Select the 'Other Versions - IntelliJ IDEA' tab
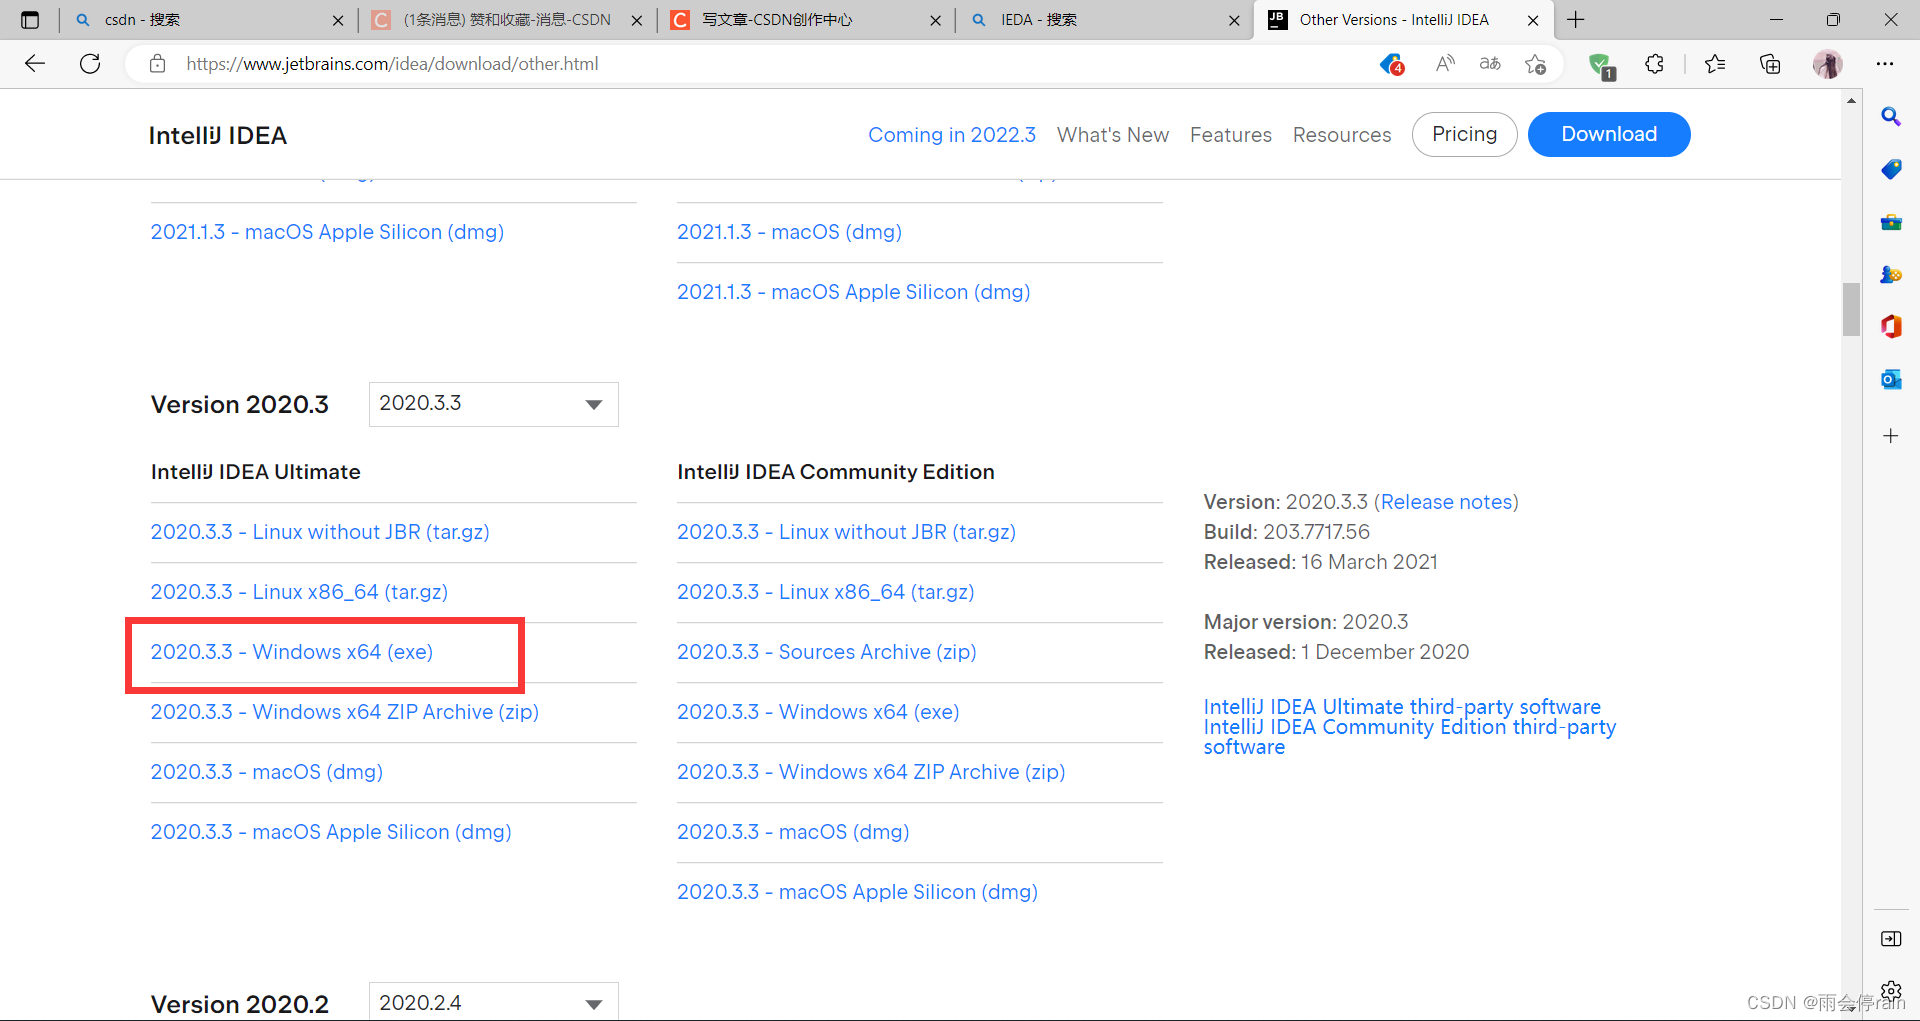The height and width of the screenshot is (1021, 1920). pyautogui.click(x=1403, y=20)
